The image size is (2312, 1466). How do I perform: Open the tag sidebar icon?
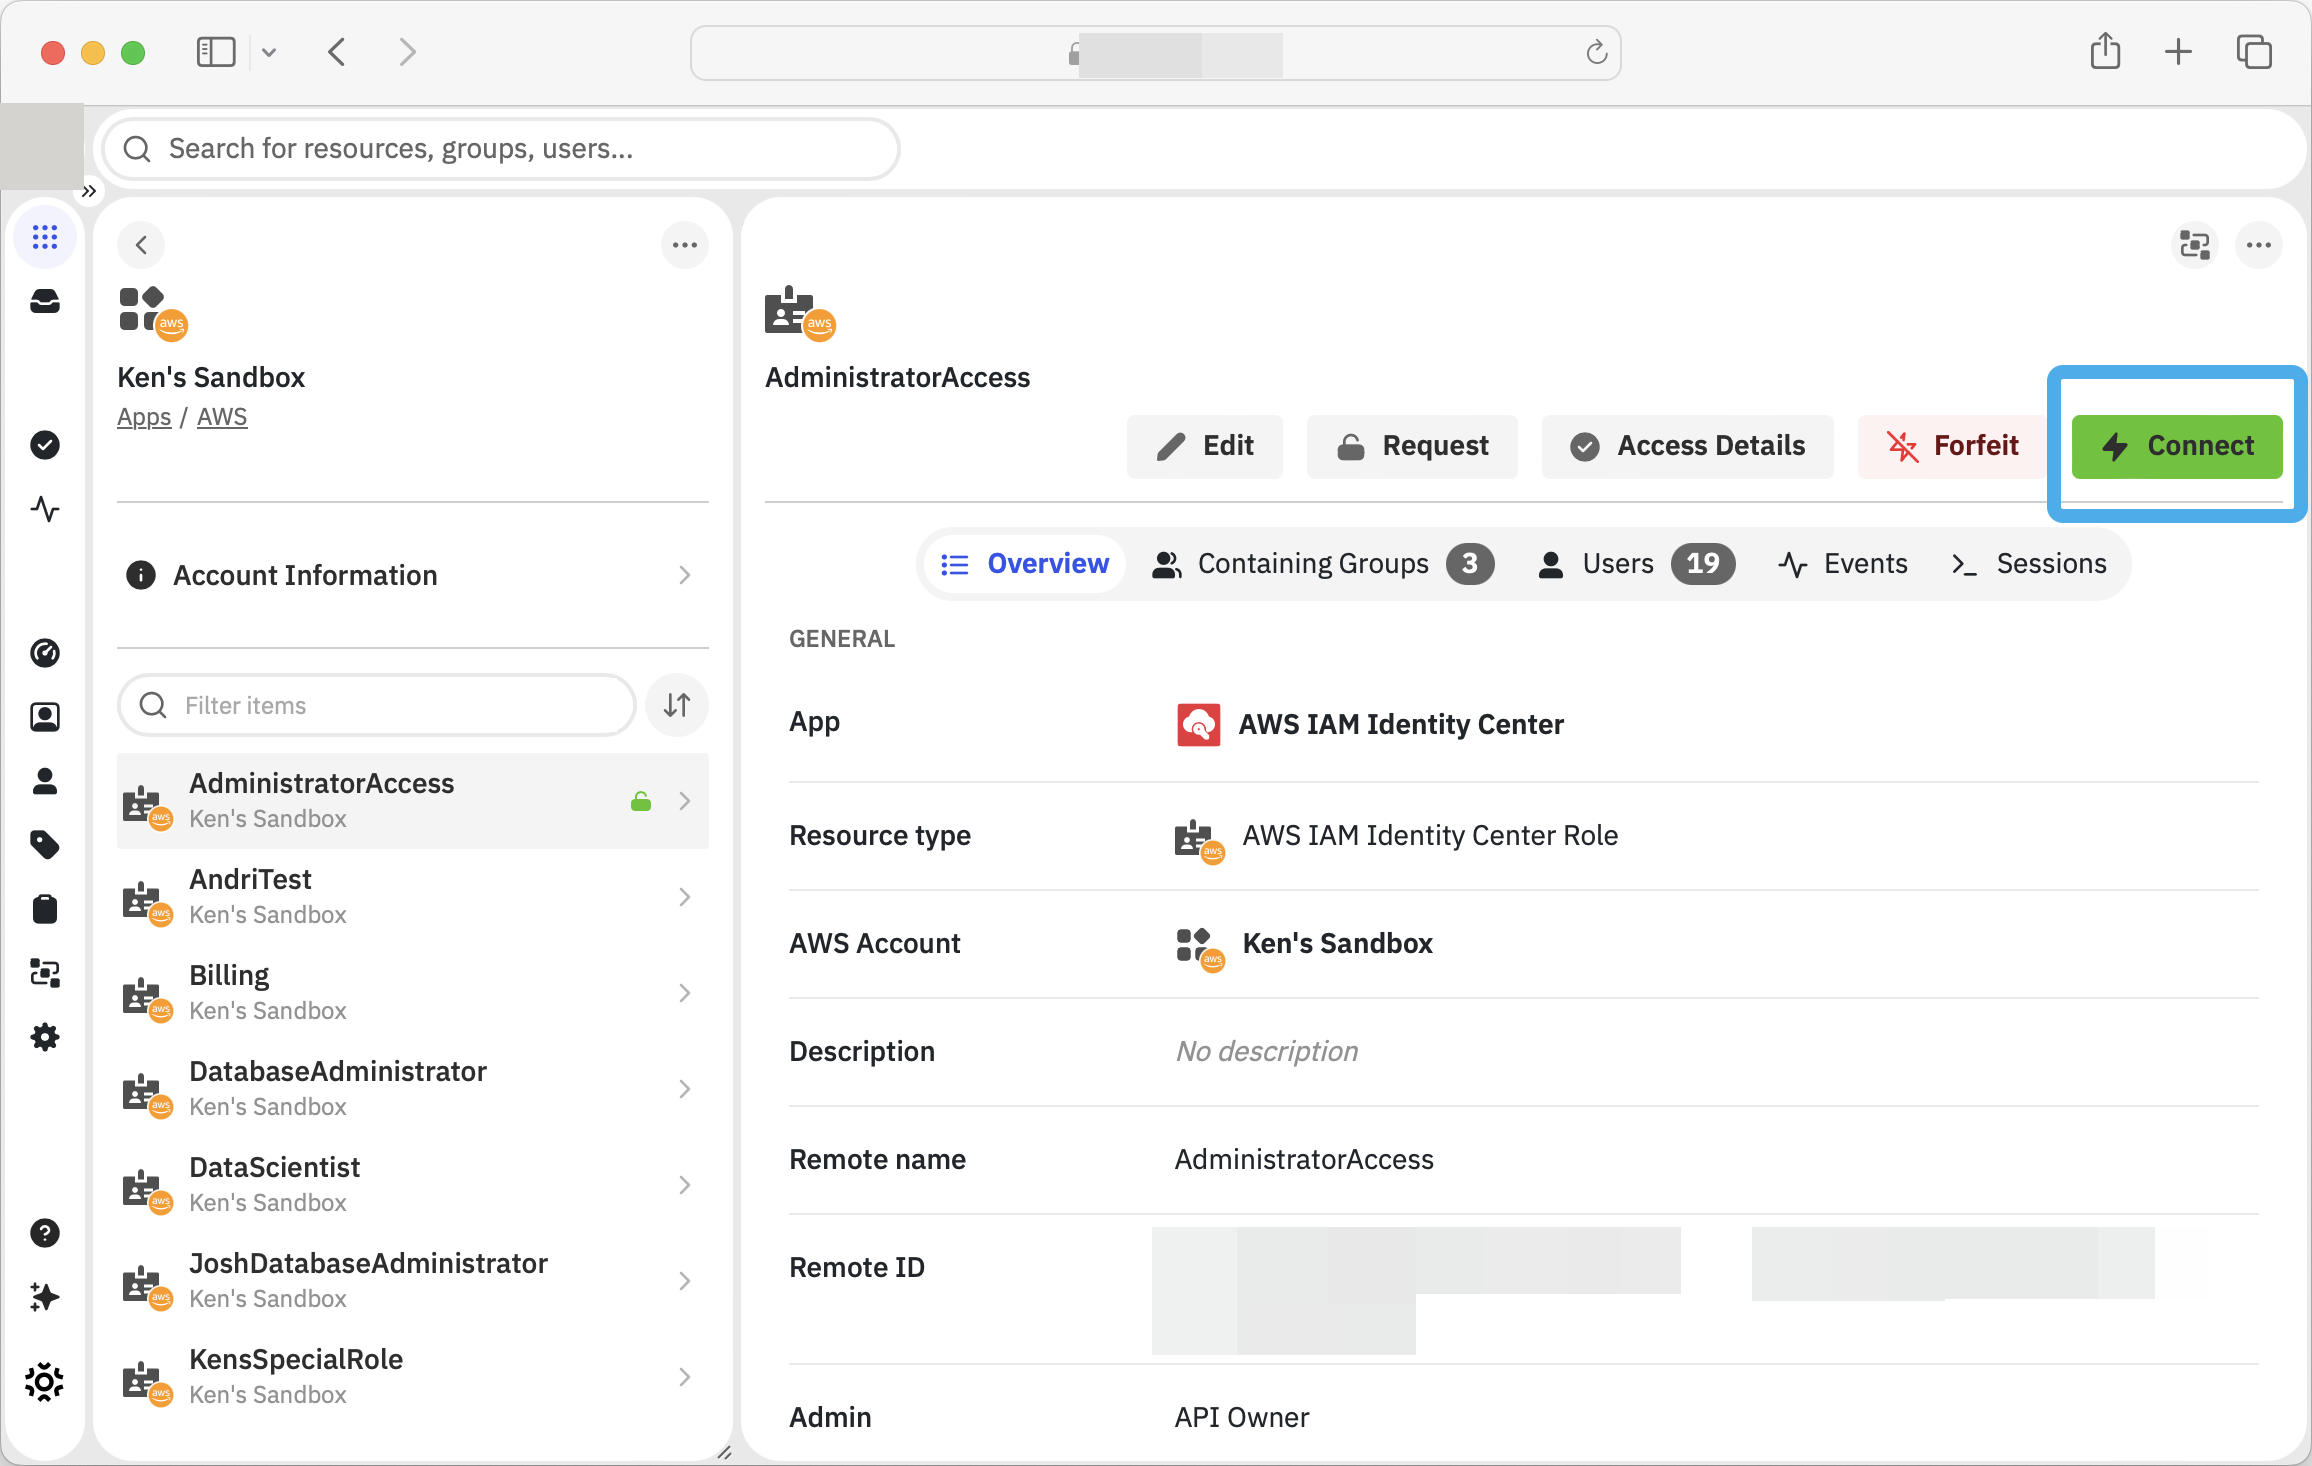tap(45, 845)
